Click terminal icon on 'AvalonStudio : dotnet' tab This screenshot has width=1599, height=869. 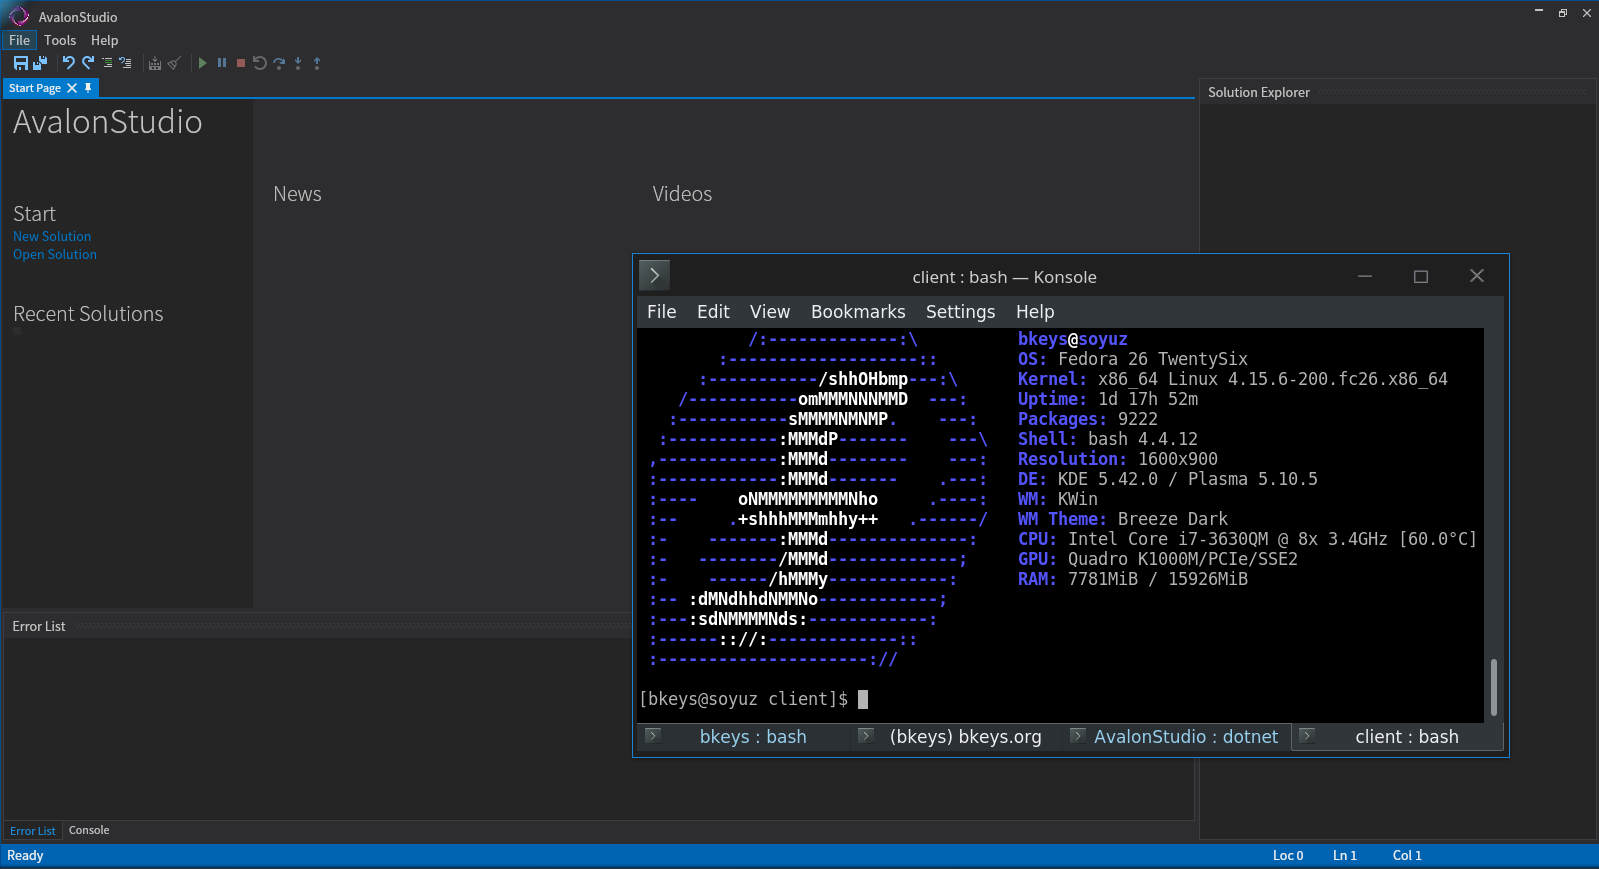[1077, 736]
